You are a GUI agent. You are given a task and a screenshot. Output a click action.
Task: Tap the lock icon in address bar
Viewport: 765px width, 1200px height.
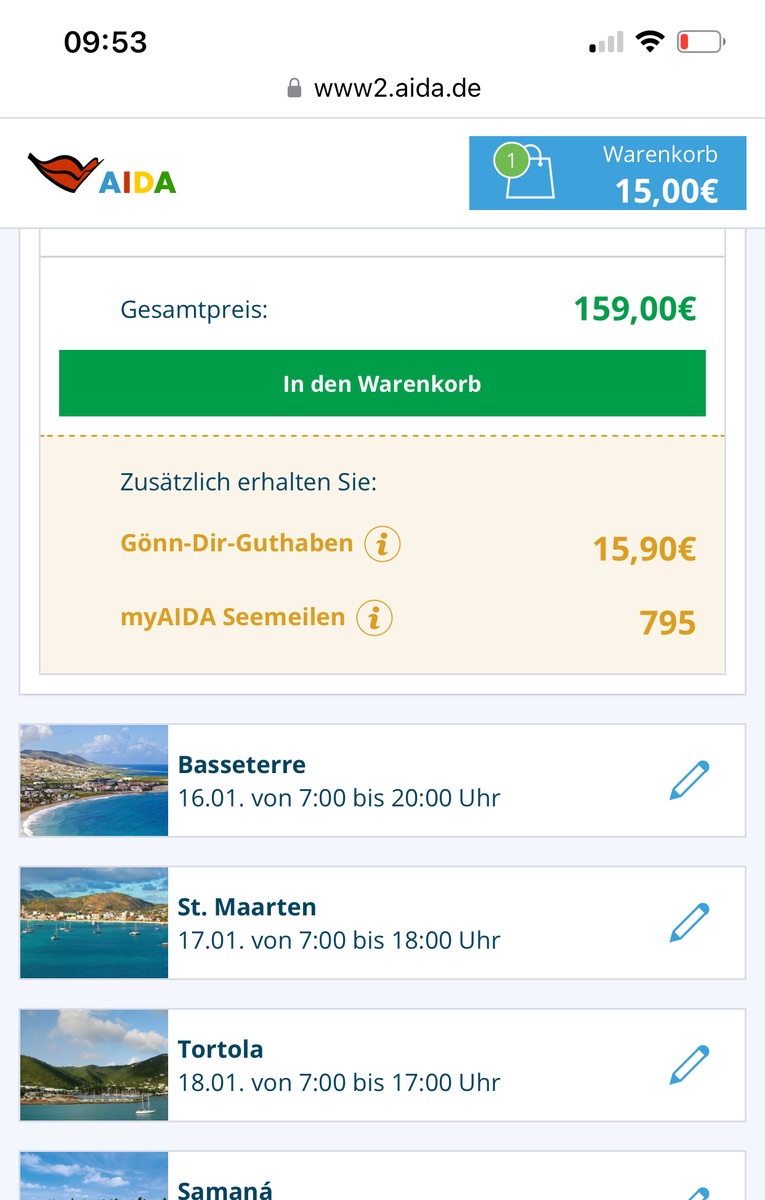pos(294,88)
